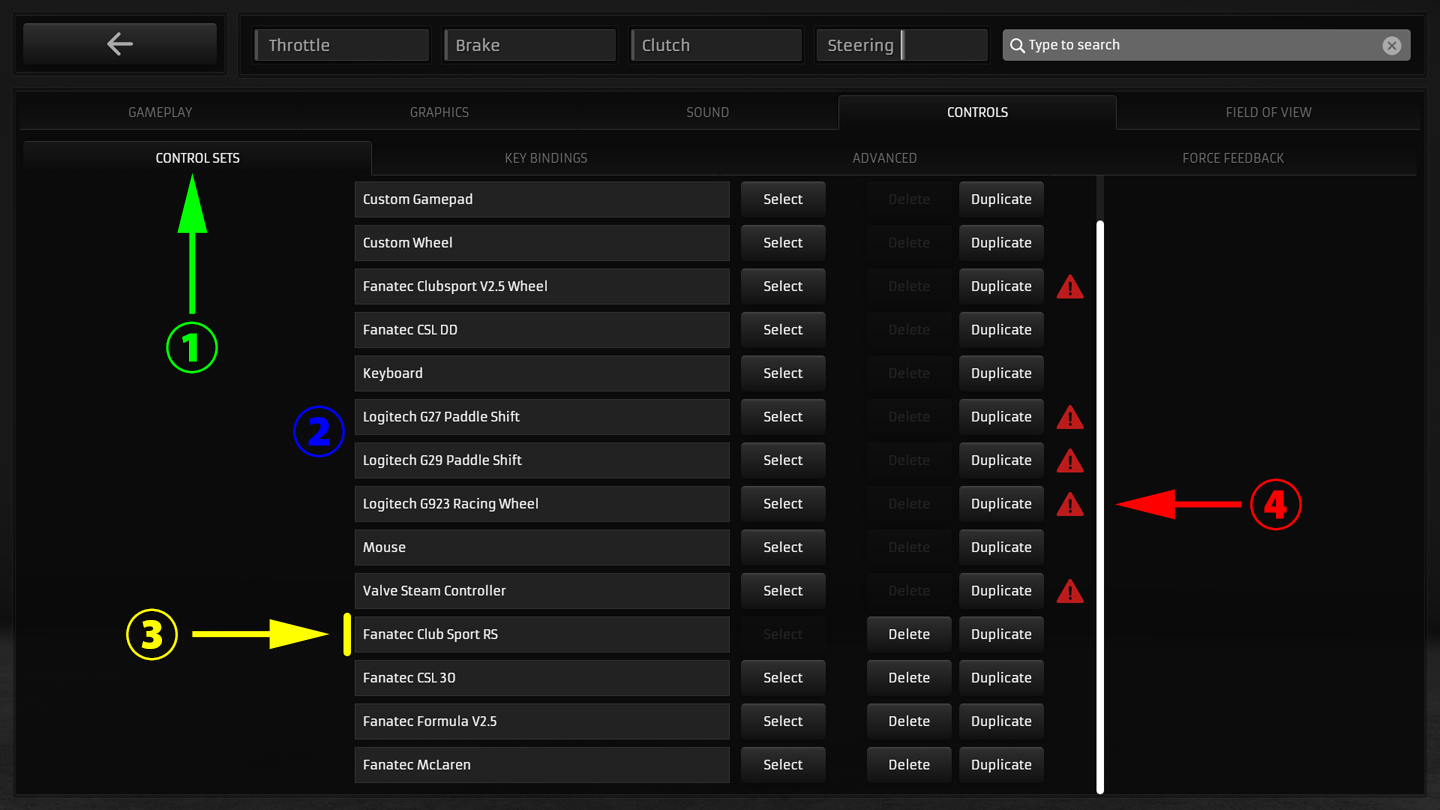Image resolution: width=1440 pixels, height=810 pixels.
Task: Click warning icon for Fanatec Clubsport V2.5 Wheel
Action: pyautogui.click(x=1070, y=287)
